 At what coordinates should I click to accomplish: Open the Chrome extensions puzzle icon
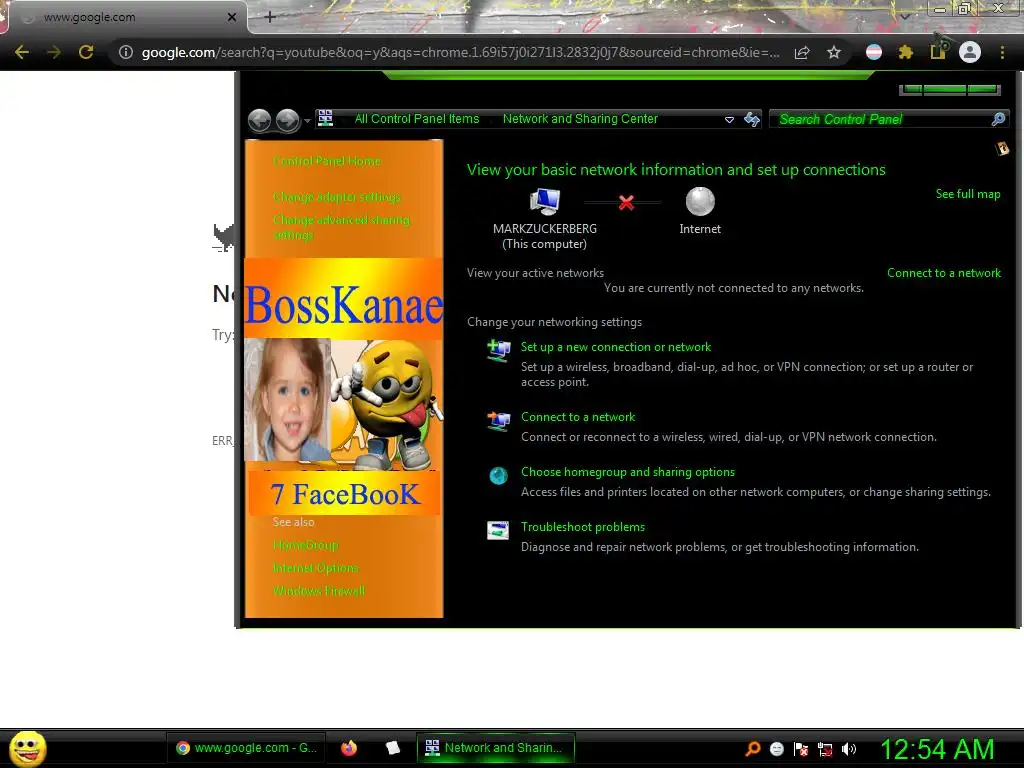[905, 52]
